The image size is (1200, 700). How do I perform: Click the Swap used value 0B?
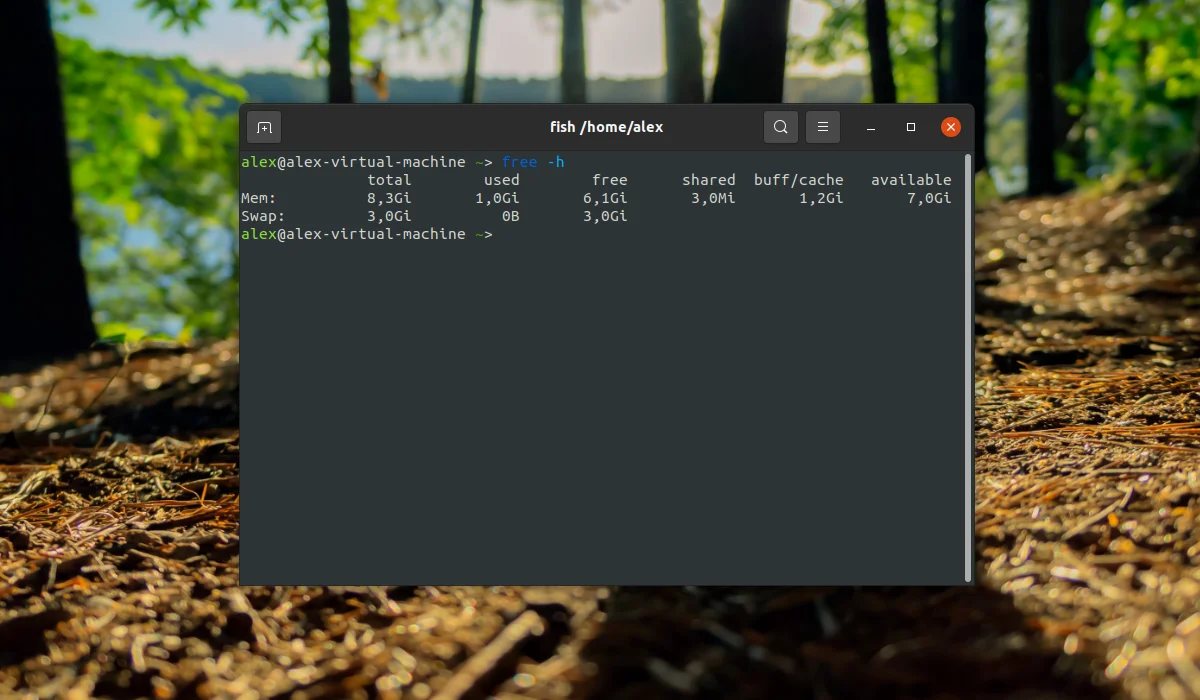511,216
